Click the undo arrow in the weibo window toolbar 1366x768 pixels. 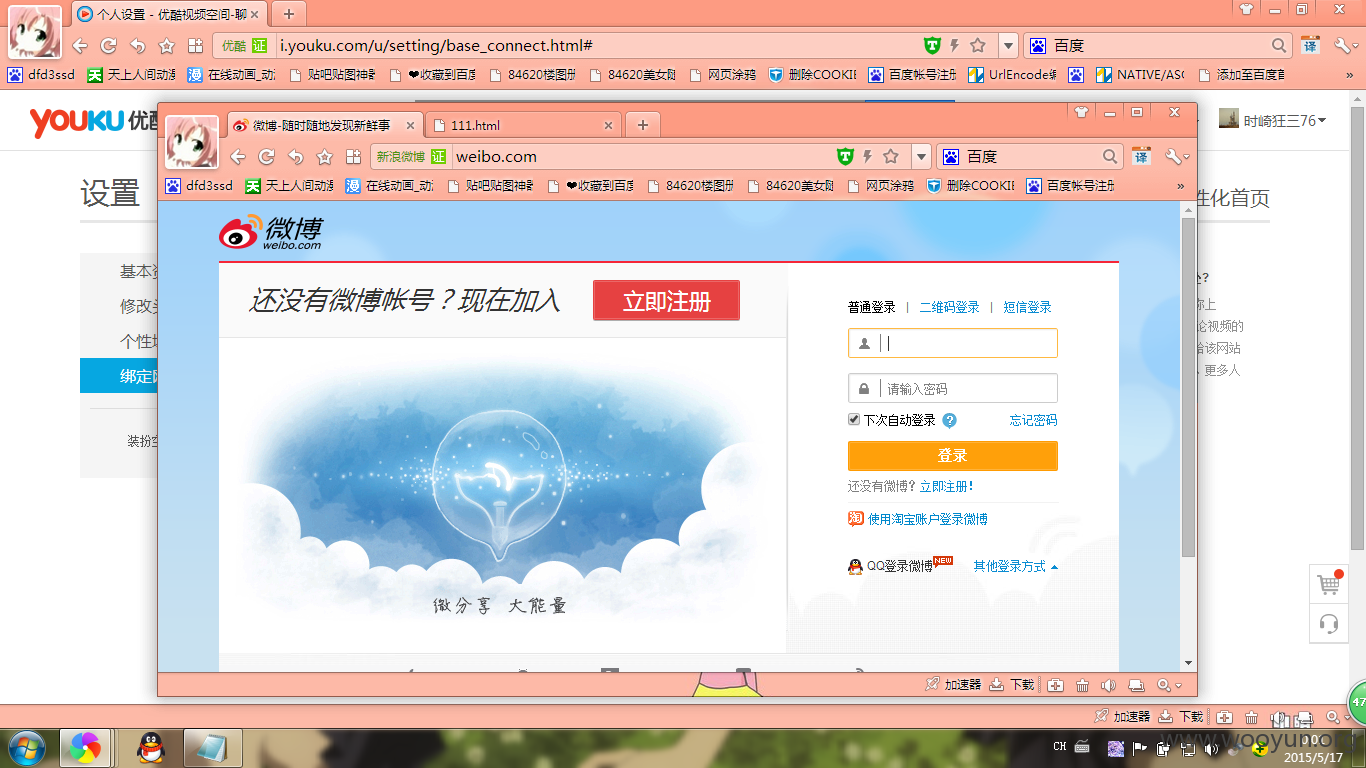[x=296, y=157]
